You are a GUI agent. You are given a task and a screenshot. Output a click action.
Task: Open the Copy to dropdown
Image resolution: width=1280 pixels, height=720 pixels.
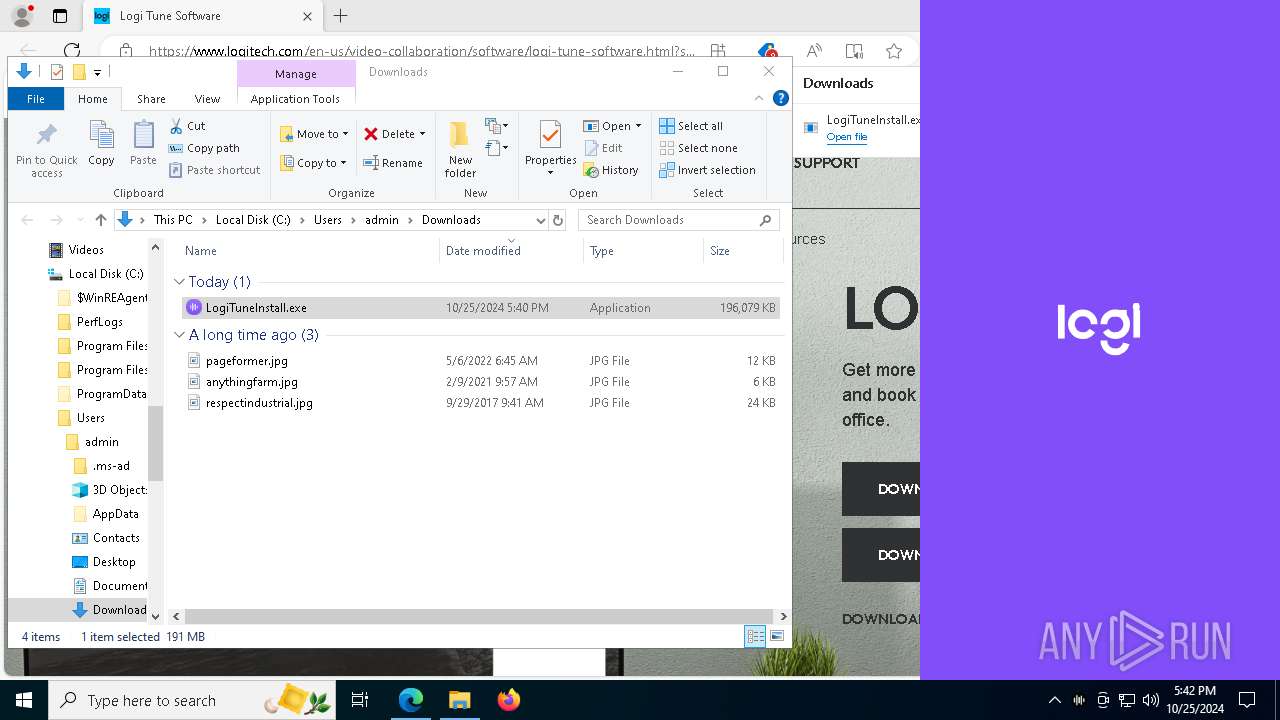314,163
